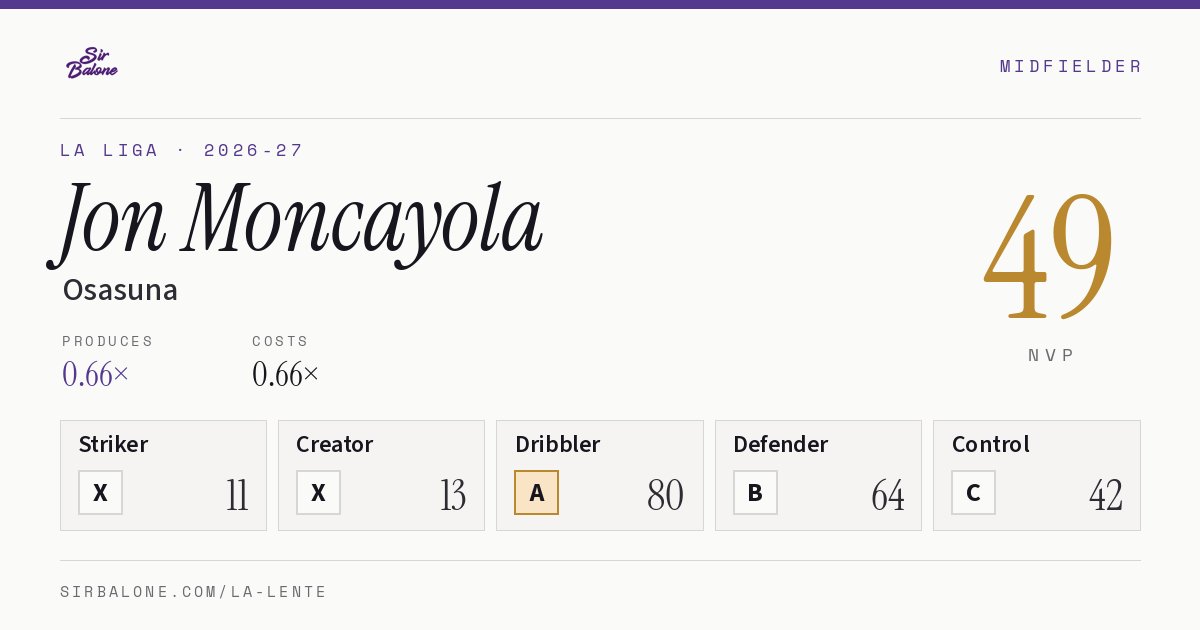The height and width of the screenshot is (630, 1200).
Task: Open the Creator rating card
Action: 381,476
